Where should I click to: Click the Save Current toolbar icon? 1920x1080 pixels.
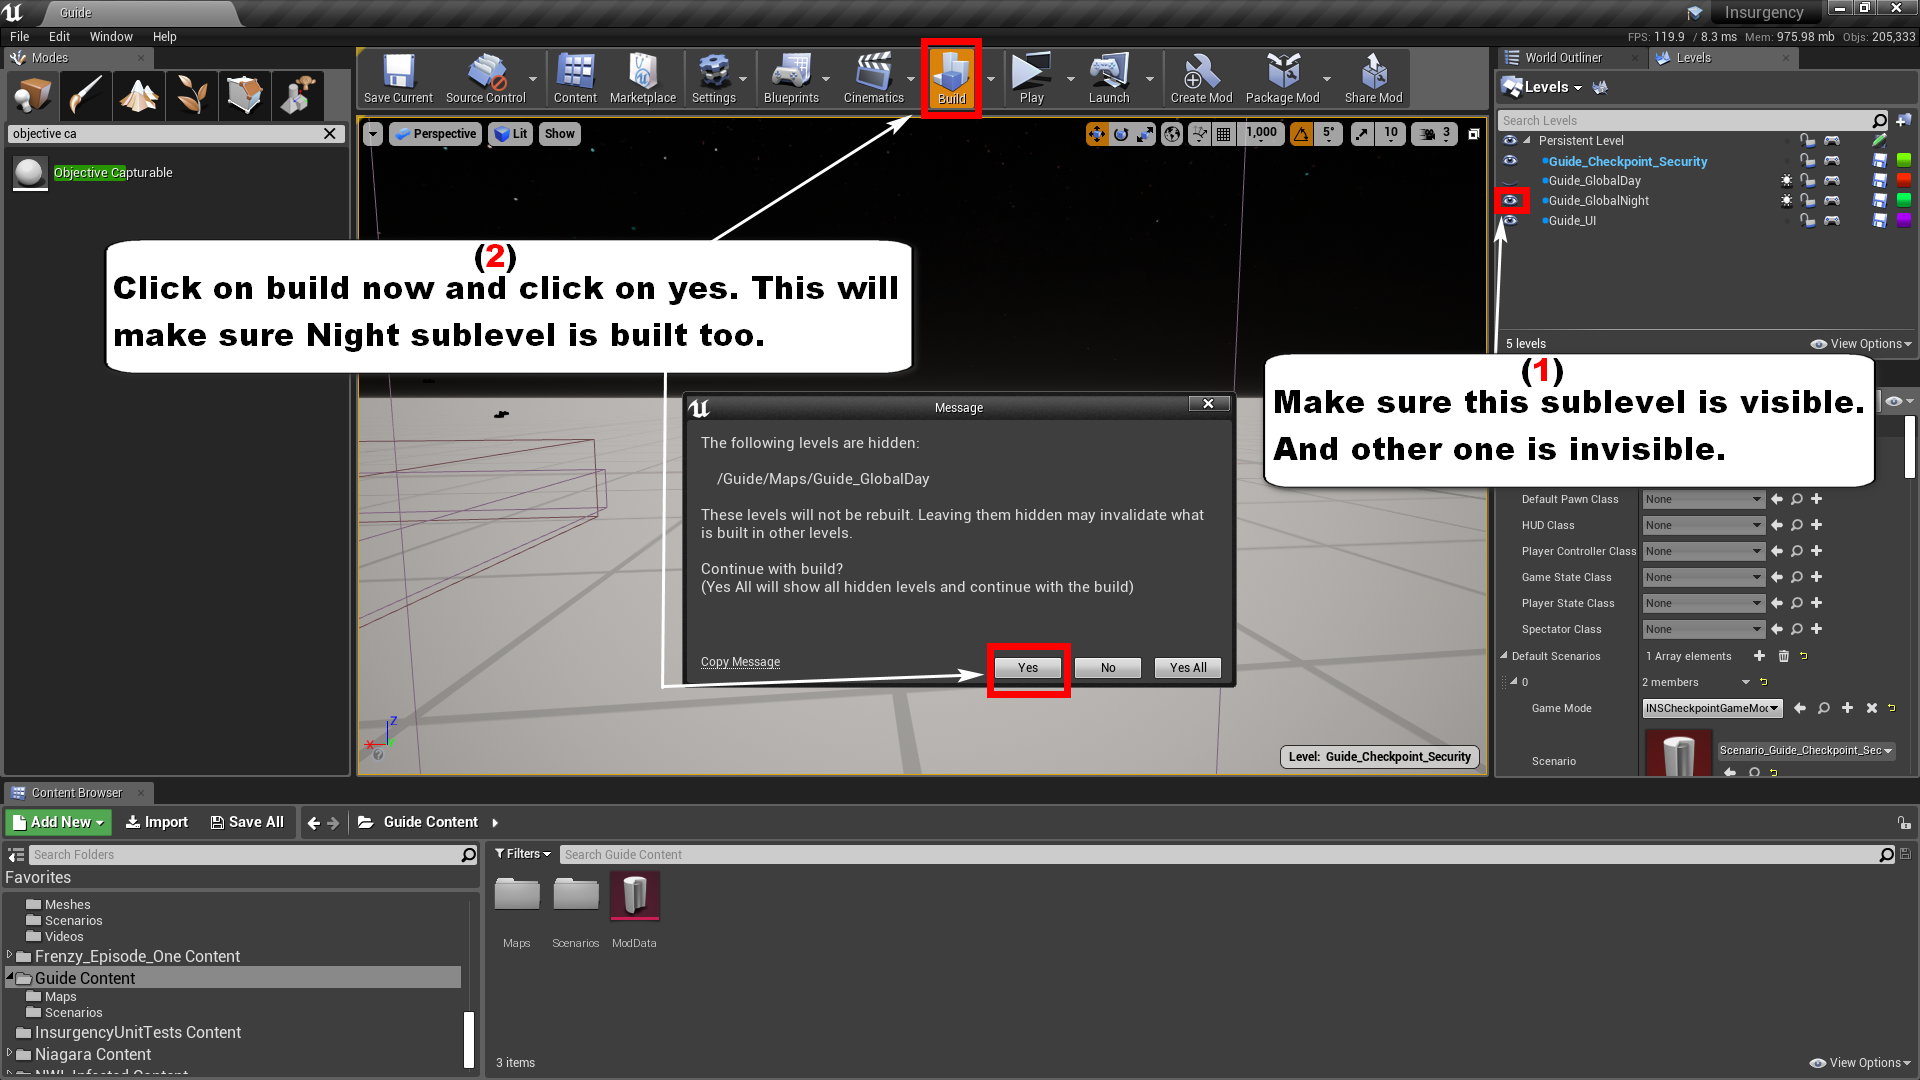(398, 78)
